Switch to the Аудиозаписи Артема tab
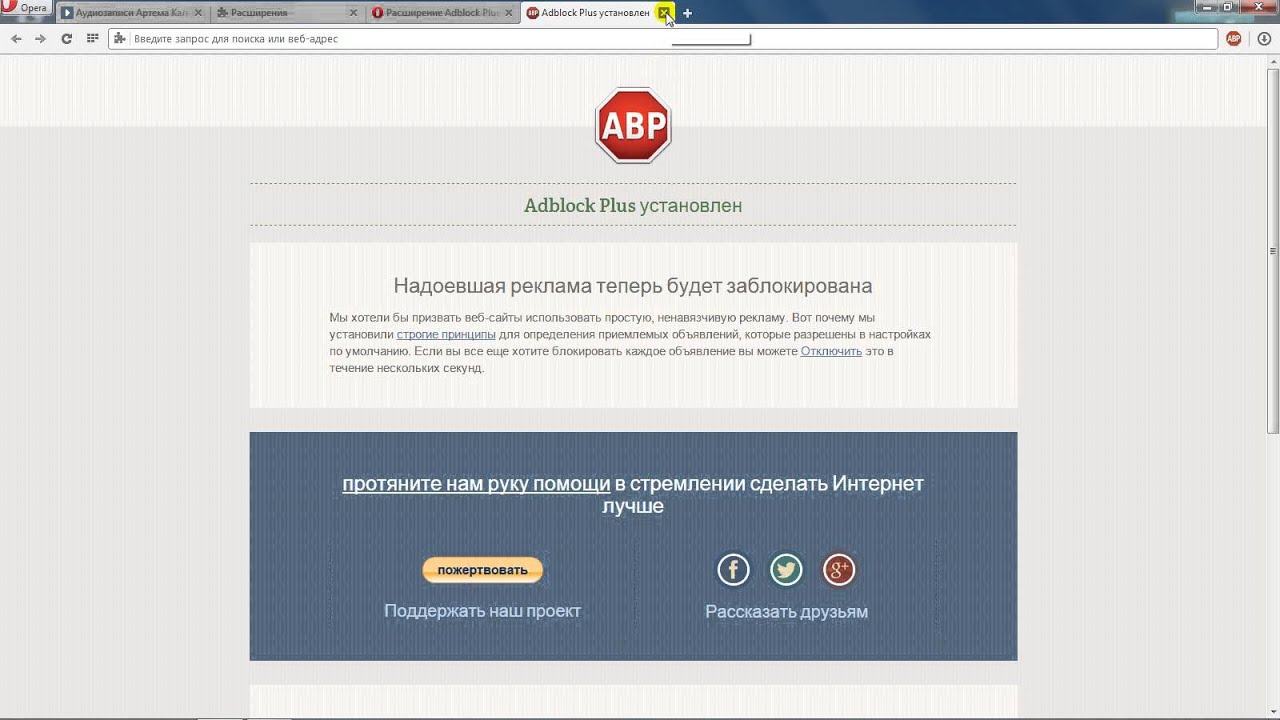Viewport: 1280px width, 720px height. (x=133, y=13)
